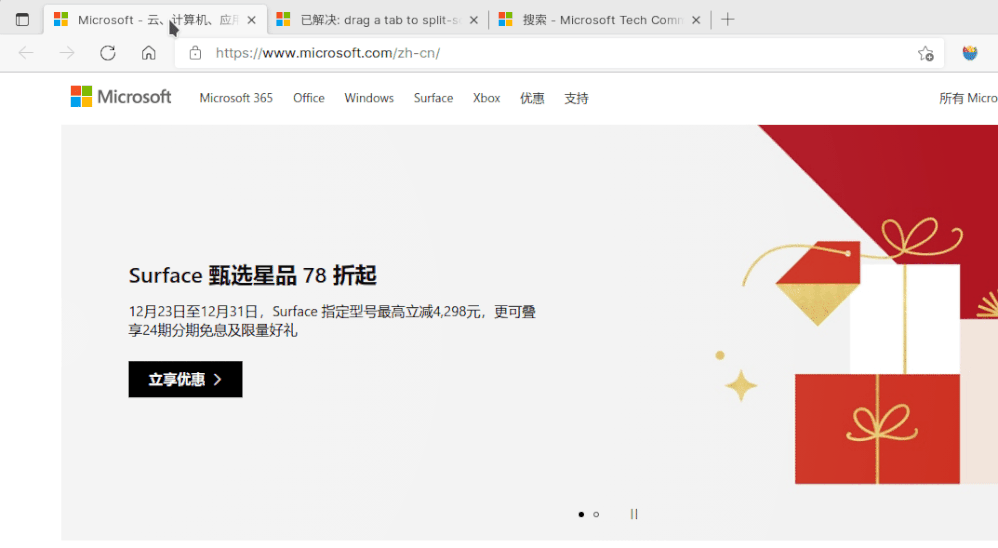998x548 pixels.
Task: Click the Microsoft logo
Action: click(121, 97)
